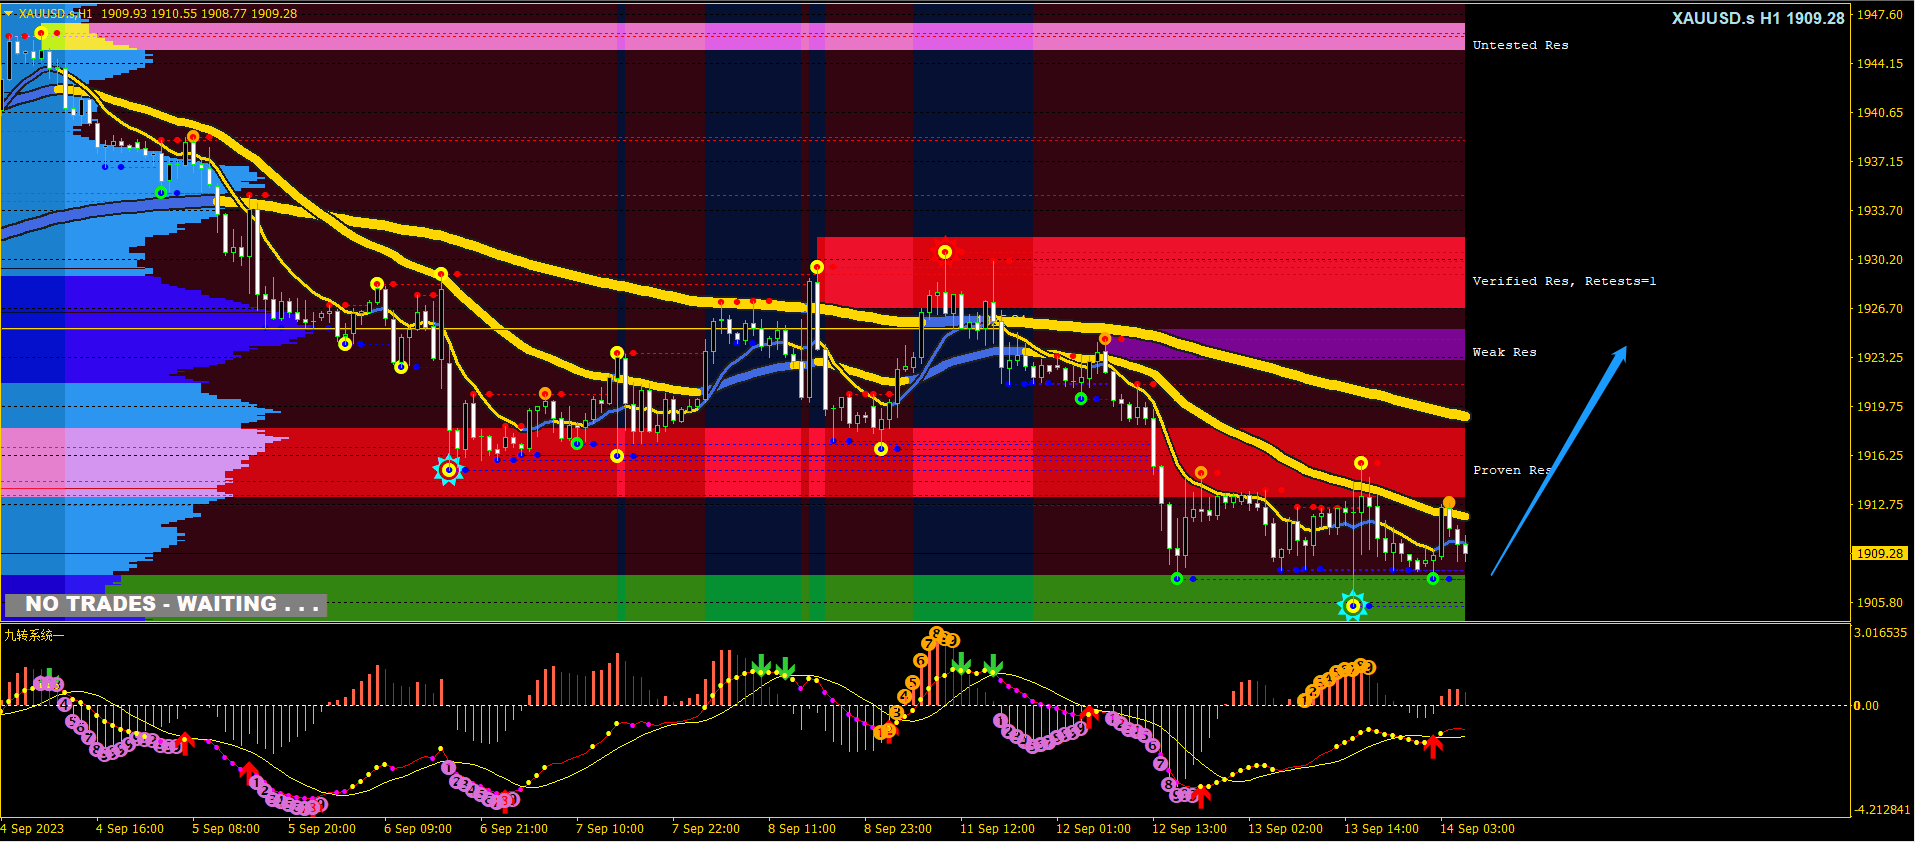Select the Weak Res zone label
Screen dimensions: 1916x843
(1504, 352)
